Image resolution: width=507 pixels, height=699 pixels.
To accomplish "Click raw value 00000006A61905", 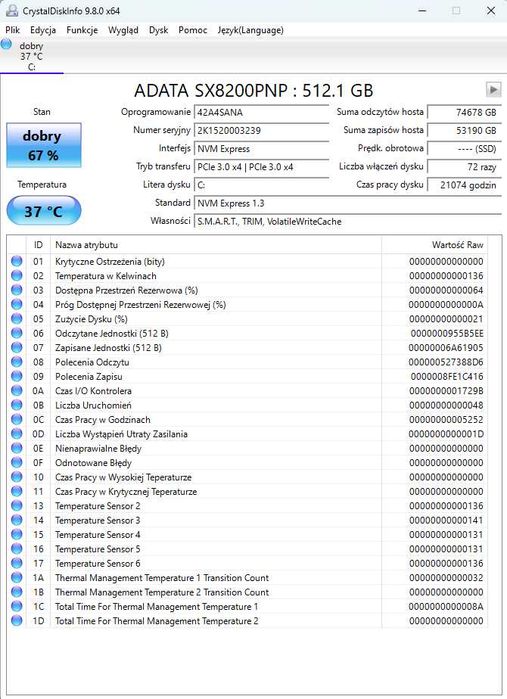I will click(x=445, y=347).
